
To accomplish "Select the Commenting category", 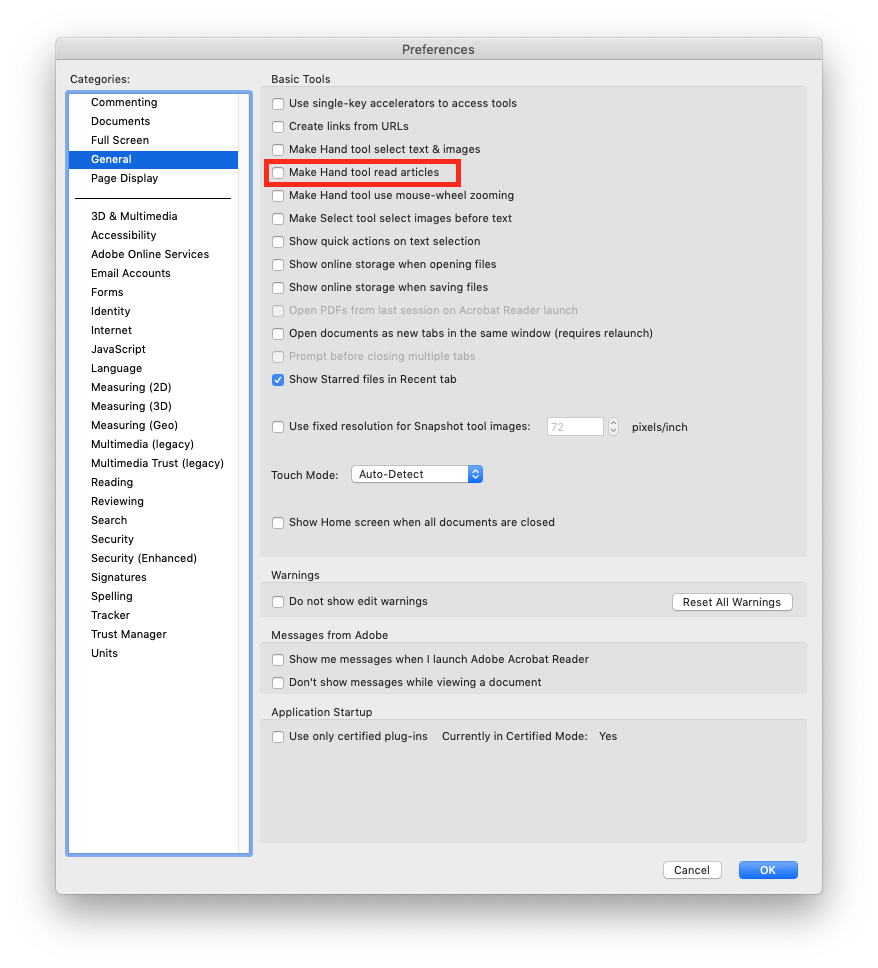I will [124, 102].
